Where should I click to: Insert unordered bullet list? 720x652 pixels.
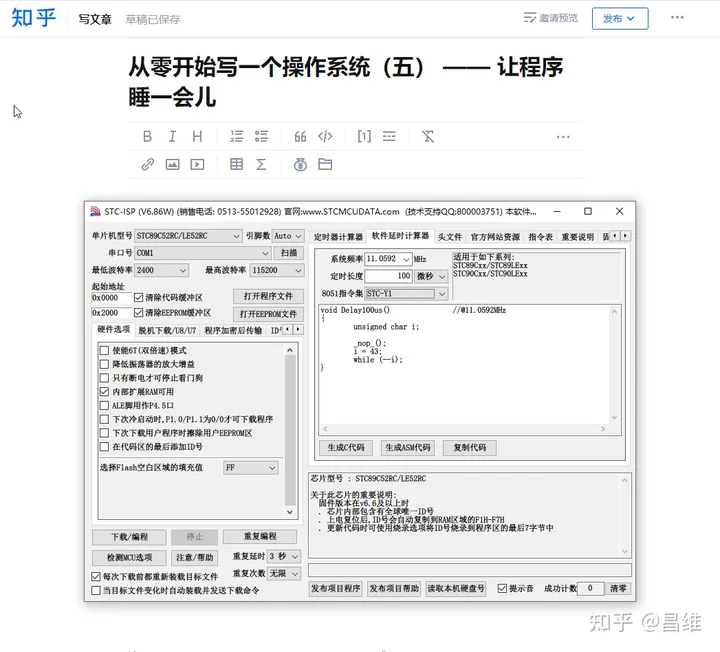point(261,136)
